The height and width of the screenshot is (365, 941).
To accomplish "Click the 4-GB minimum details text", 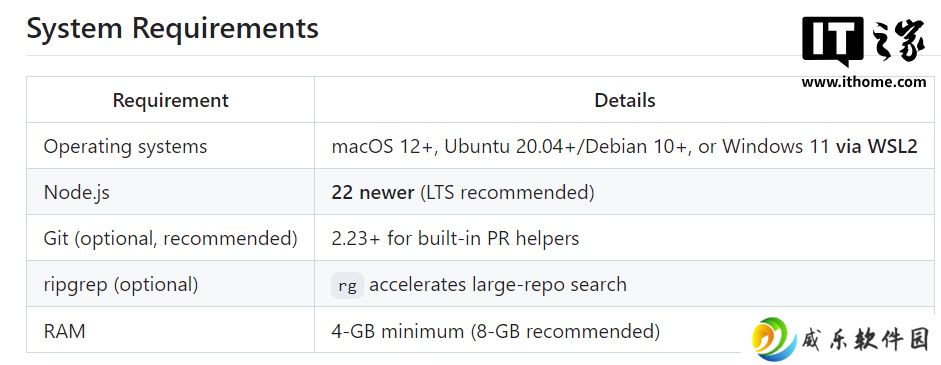I will 495,330.
